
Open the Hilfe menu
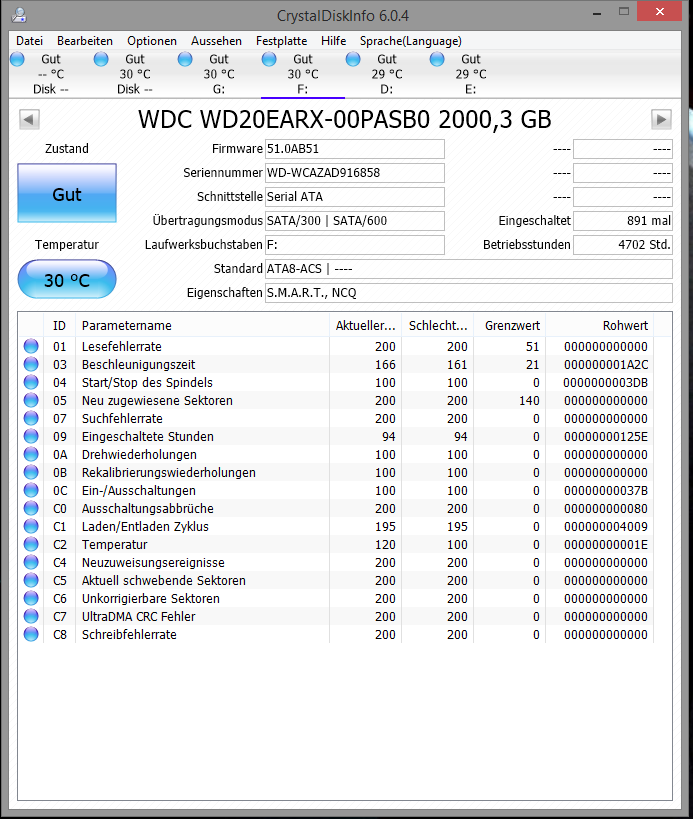coord(333,41)
